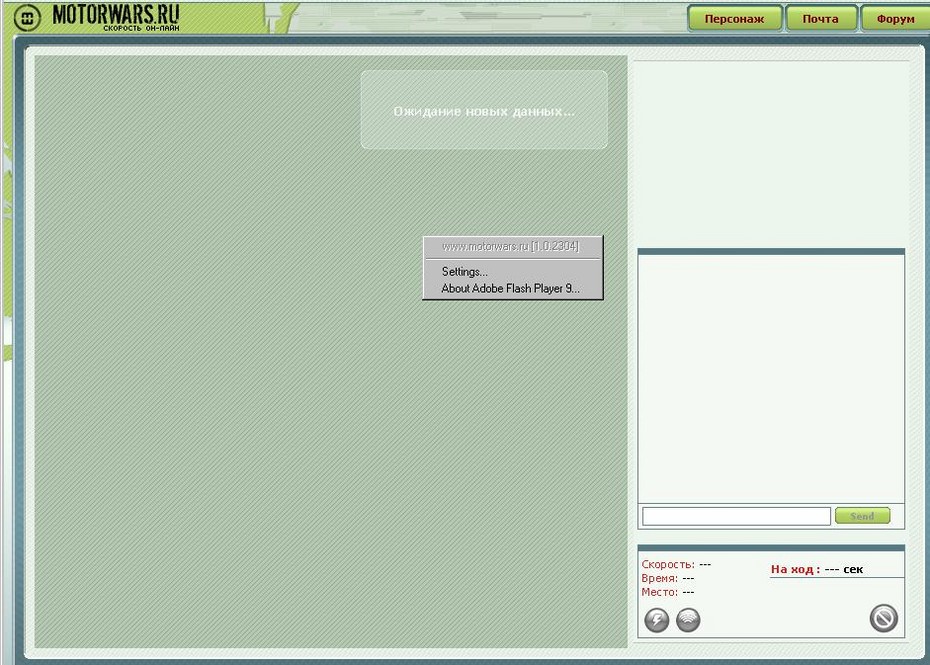930x665 pixels.
Task: Open the Почта tab
Action: pyautogui.click(x=821, y=18)
